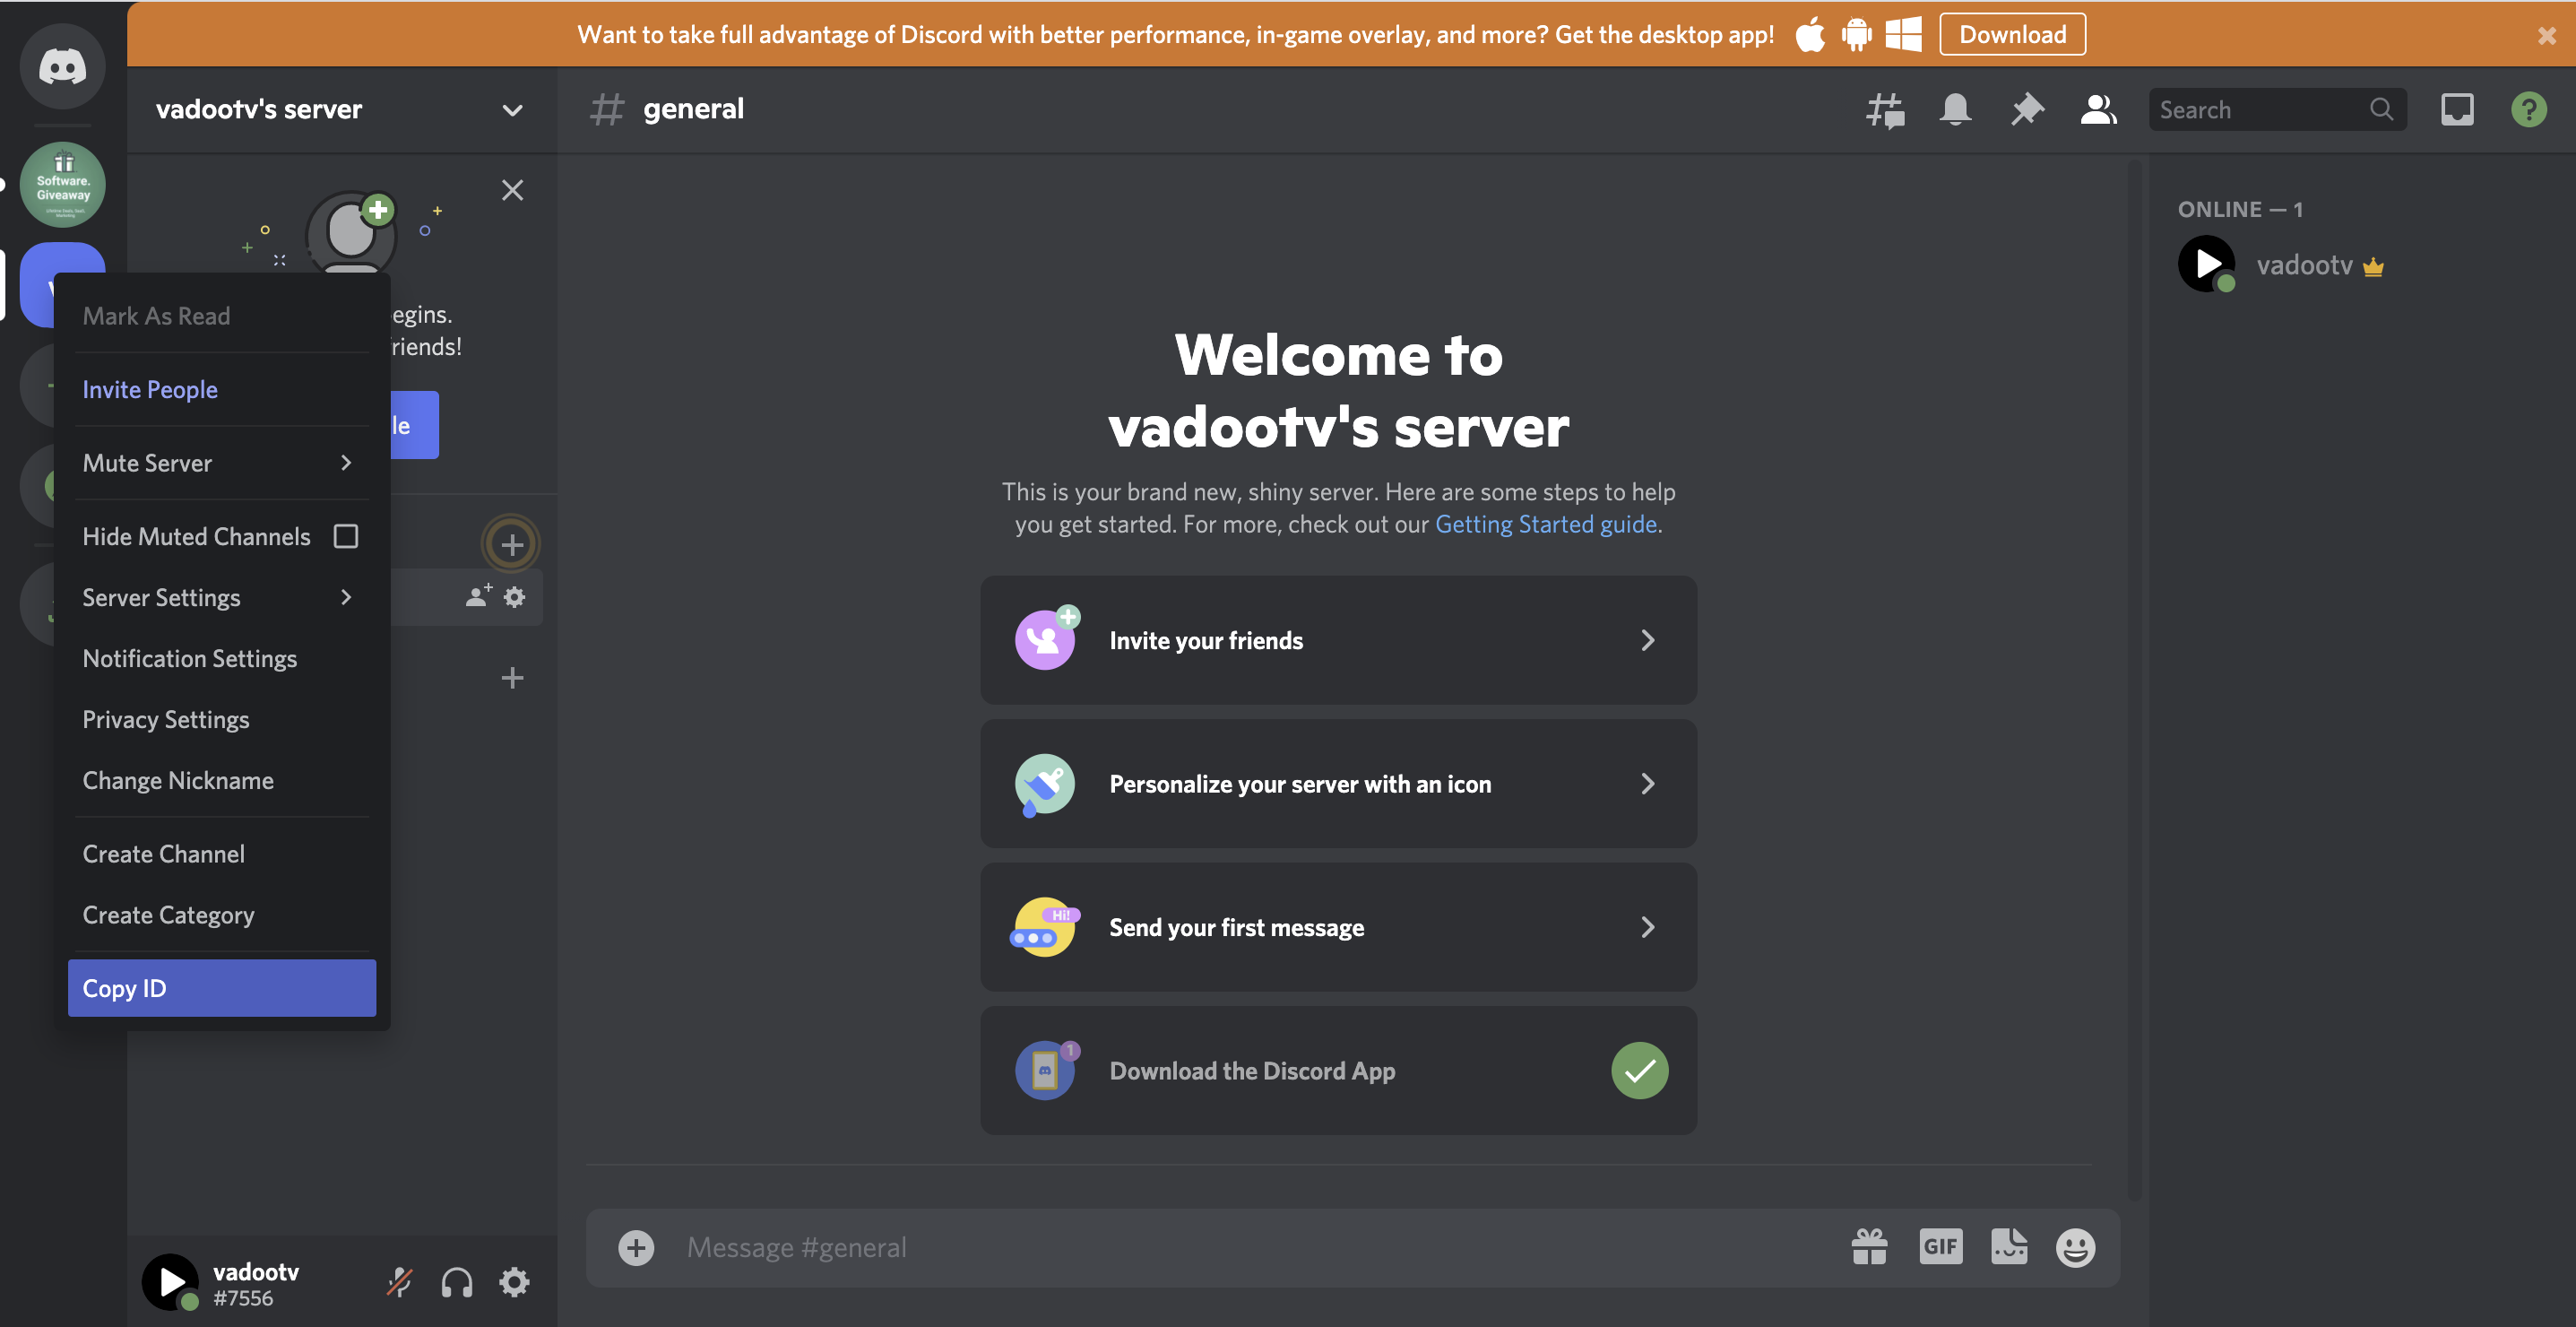
Task: Click create invite icon on channel row
Action: pos(478,597)
